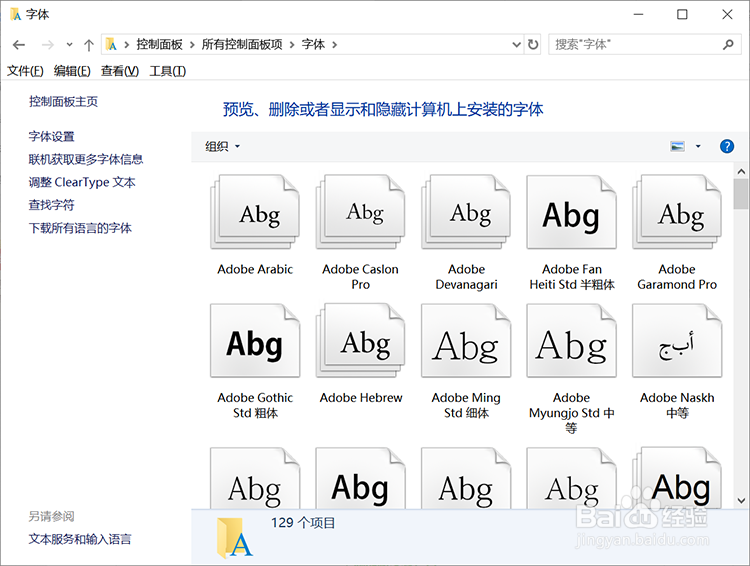Expand the view options dropdown arrow

tap(698, 146)
